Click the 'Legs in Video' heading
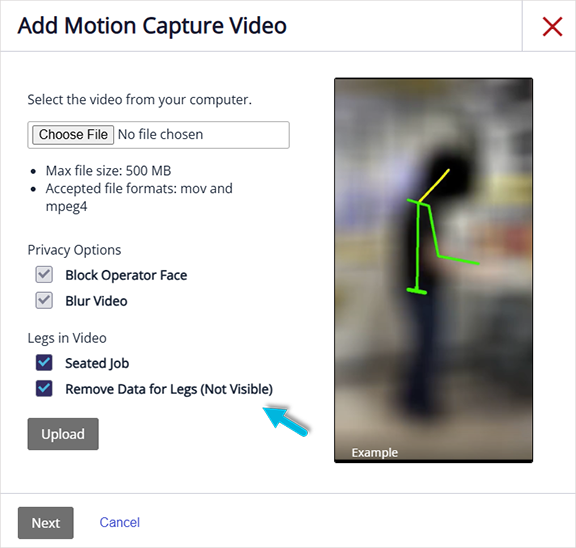Screen dimensions: 576x548 pos(67,338)
